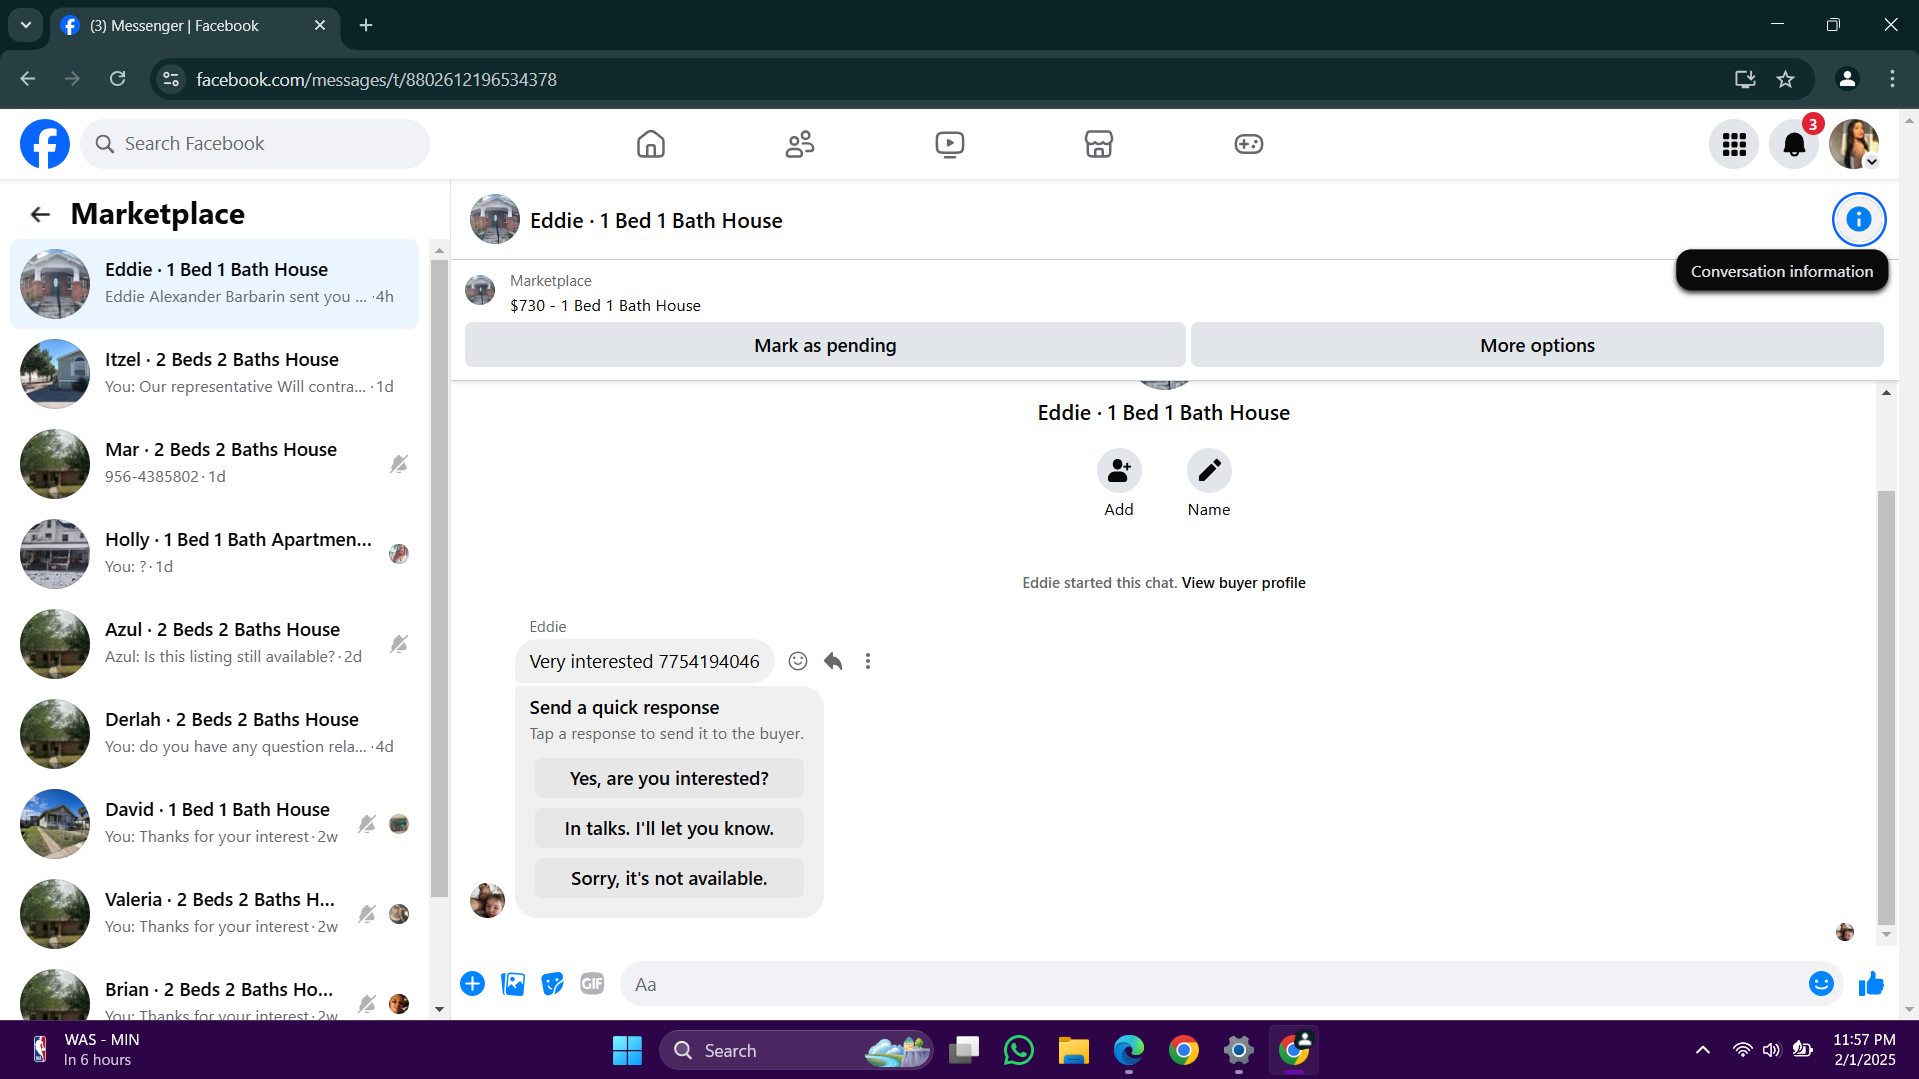This screenshot has width=1919, height=1079.
Task: Edit the chat Name with pencil icon
Action: tap(1209, 470)
